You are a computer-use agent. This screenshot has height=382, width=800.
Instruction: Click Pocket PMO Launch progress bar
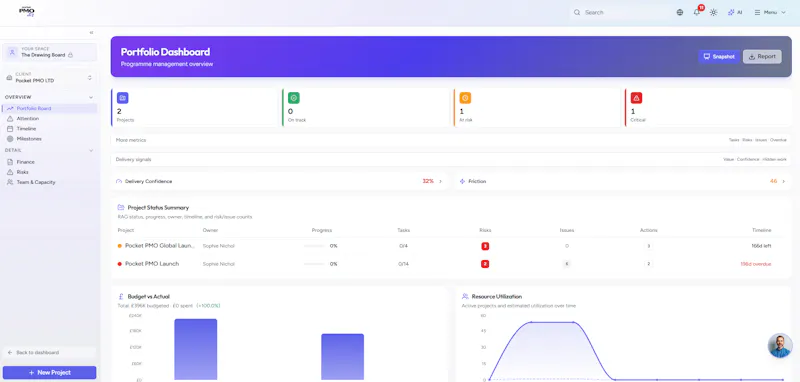click(x=314, y=264)
